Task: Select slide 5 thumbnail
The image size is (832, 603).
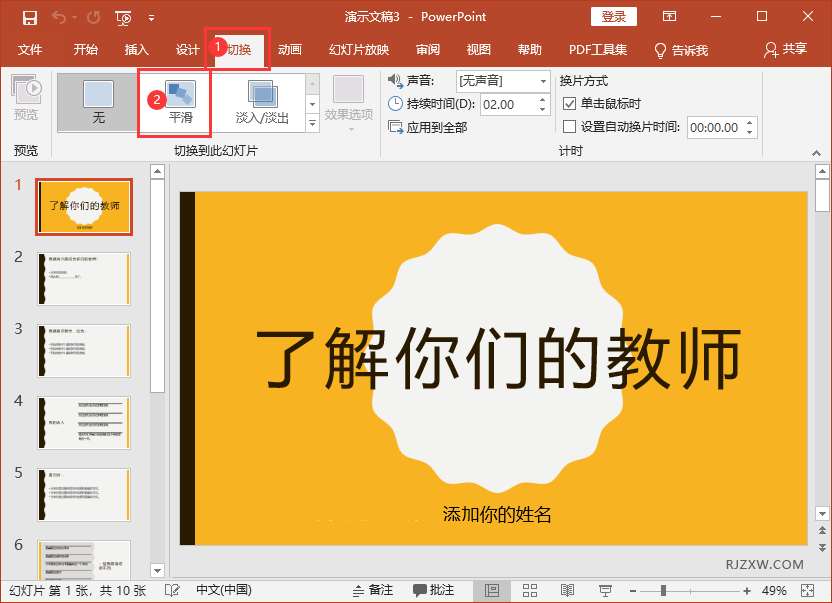Action: (x=84, y=495)
